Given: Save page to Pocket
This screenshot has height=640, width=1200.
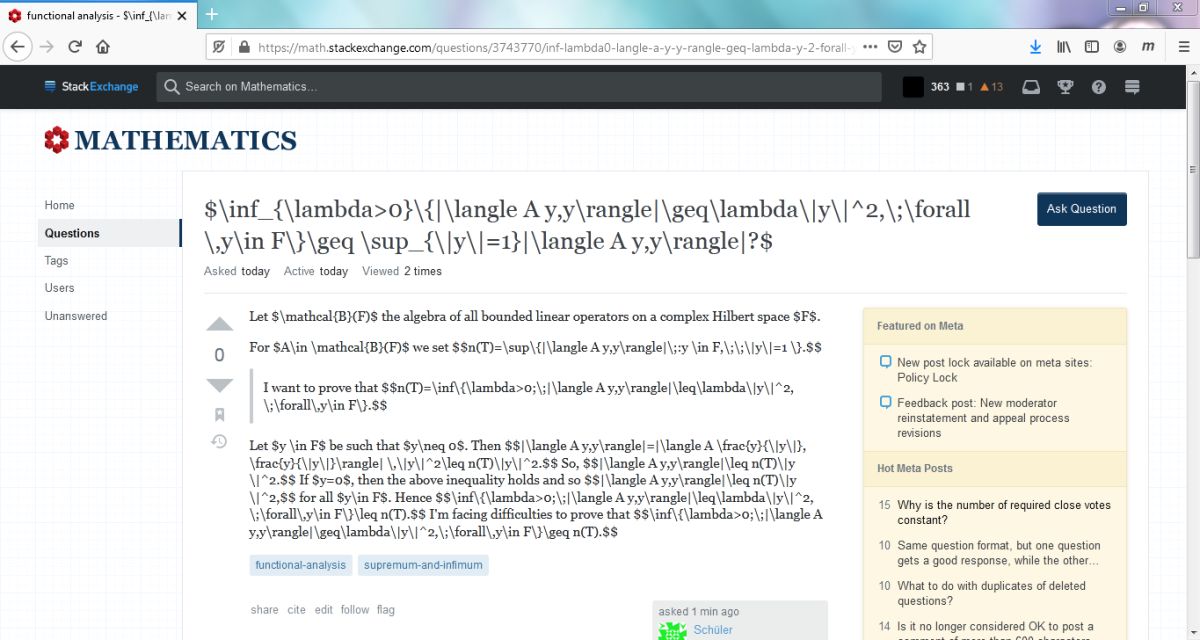Looking at the screenshot, I should click(x=896, y=47).
